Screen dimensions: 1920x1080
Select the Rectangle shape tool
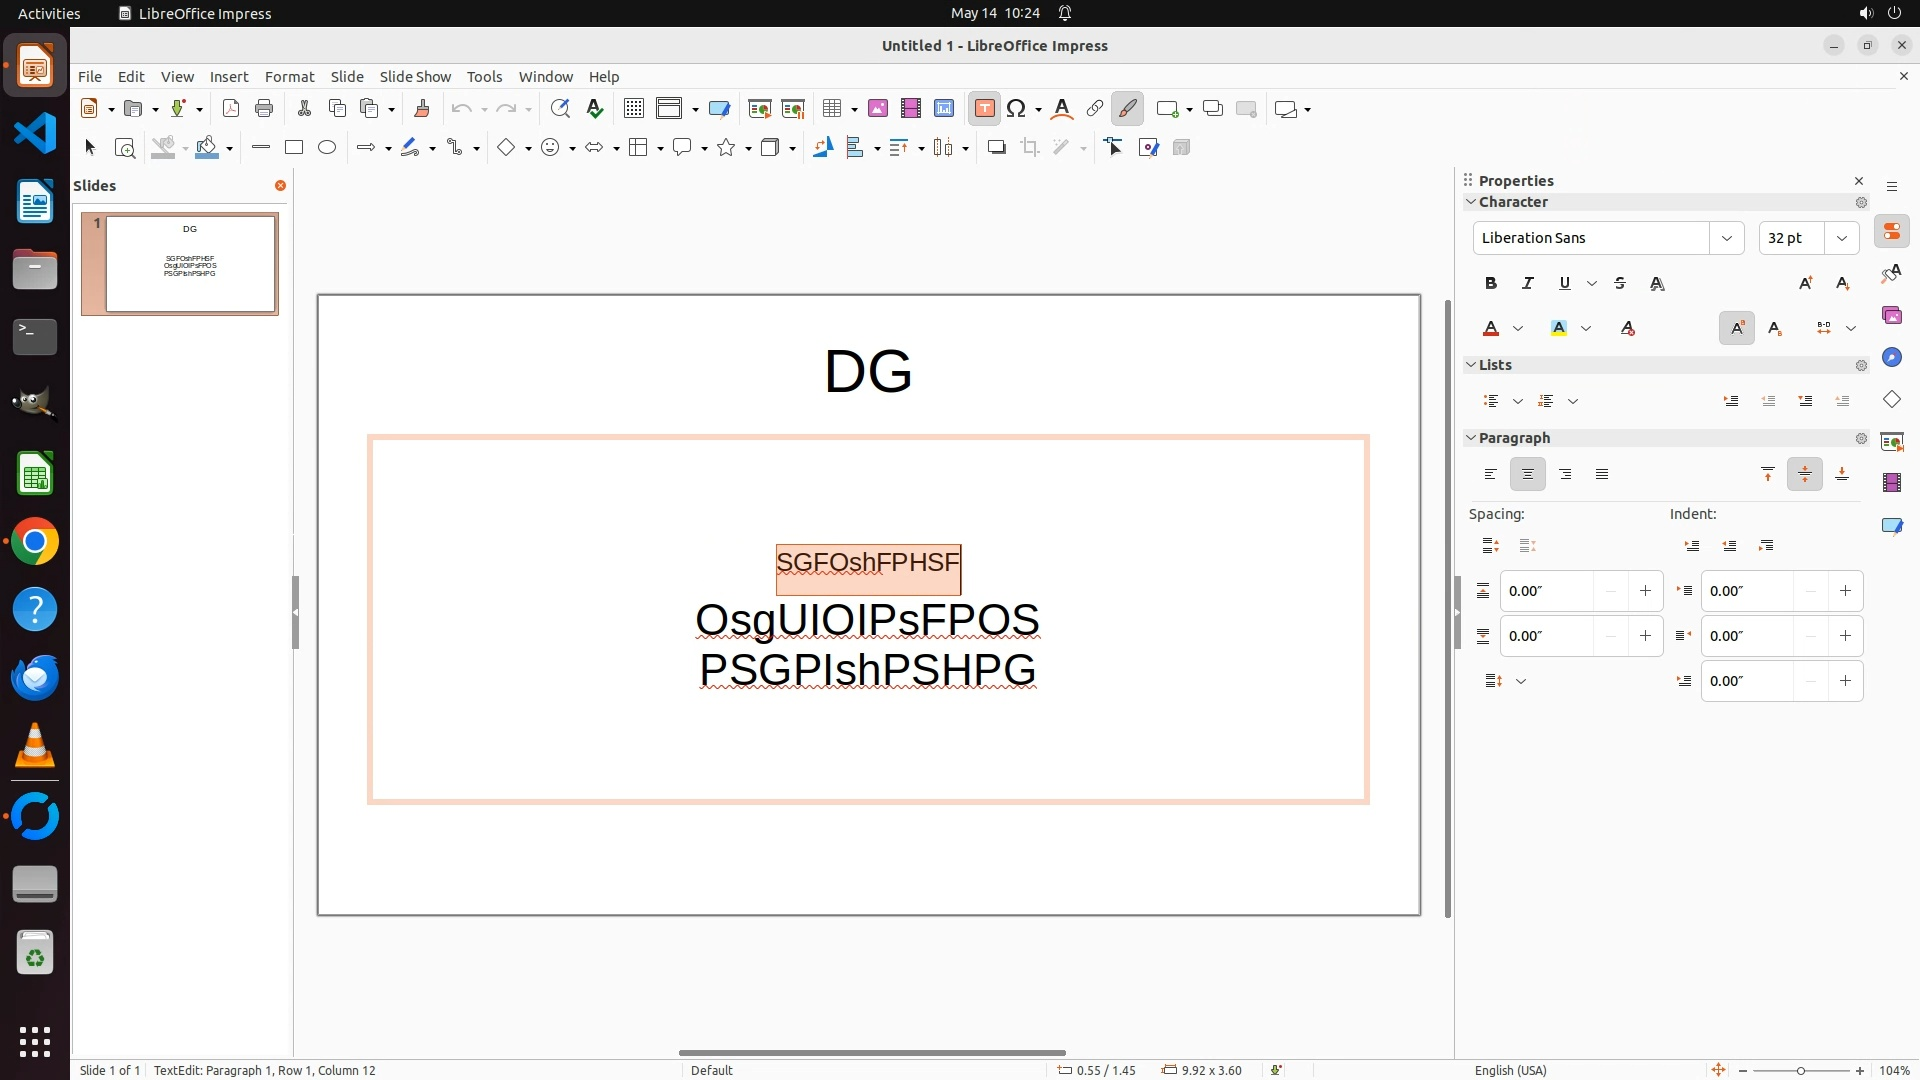coord(294,148)
